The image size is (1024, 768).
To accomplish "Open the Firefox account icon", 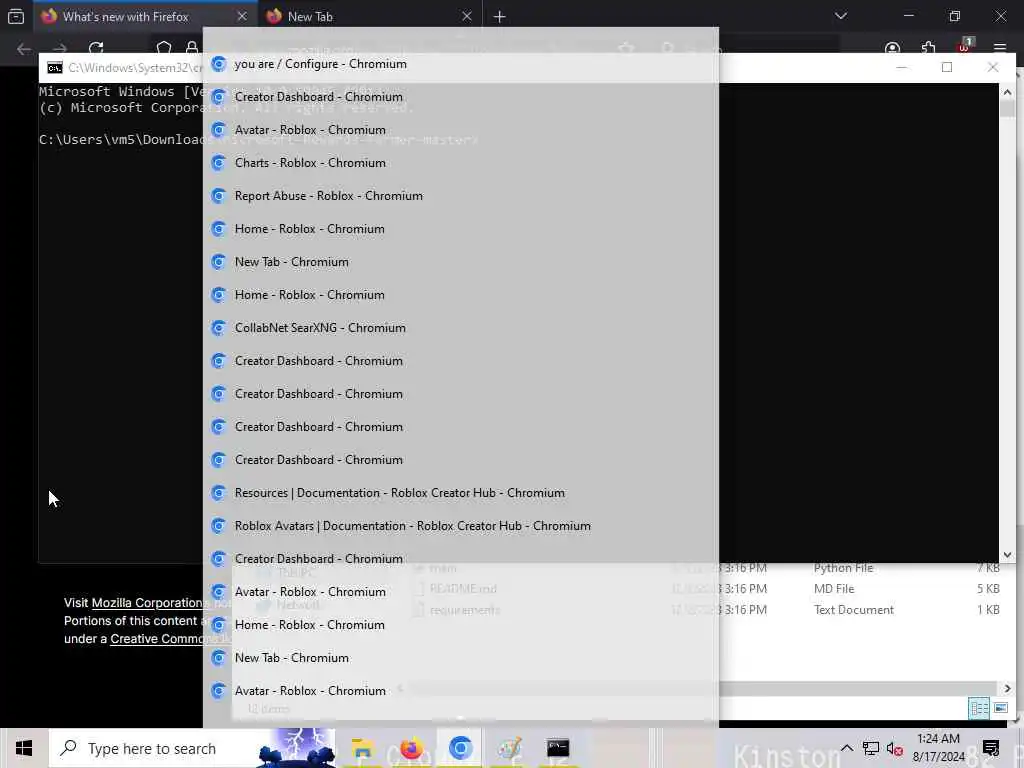I will point(892,48).
